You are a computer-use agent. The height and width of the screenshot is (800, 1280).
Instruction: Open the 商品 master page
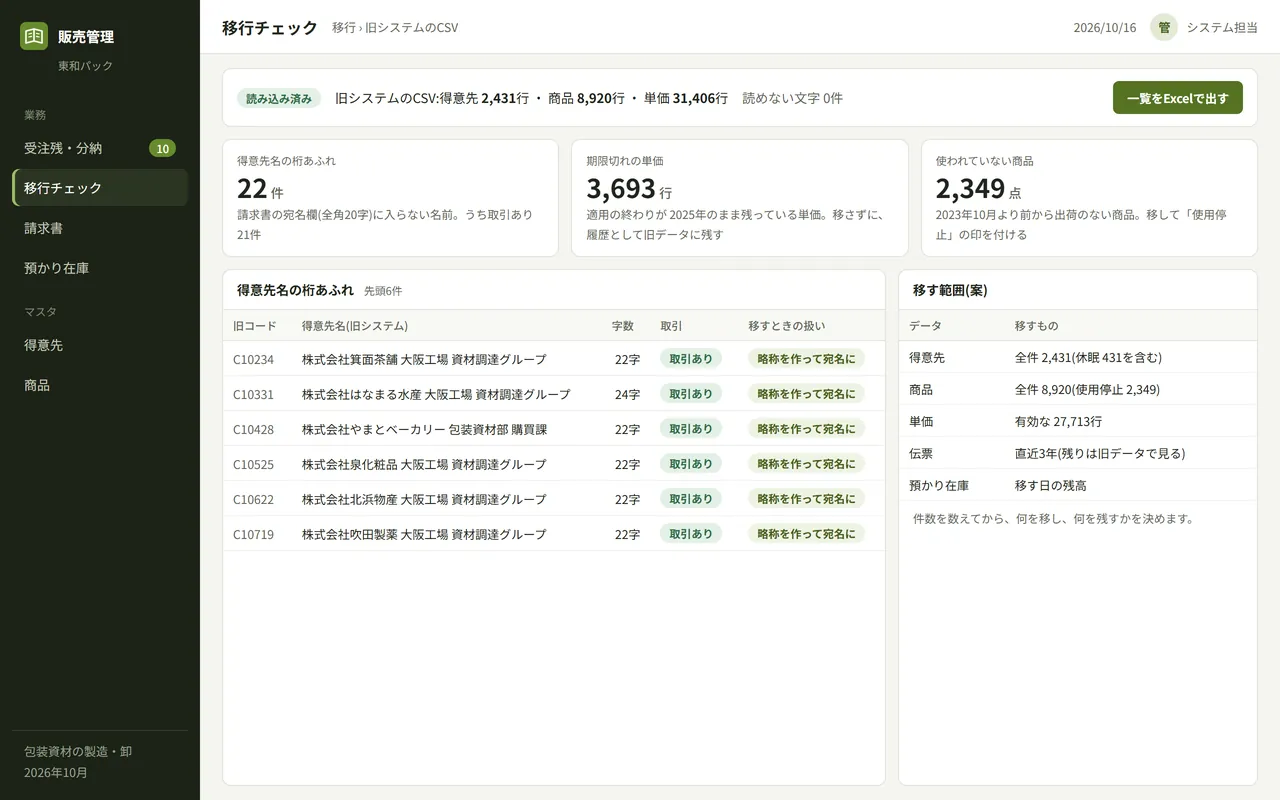point(100,385)
